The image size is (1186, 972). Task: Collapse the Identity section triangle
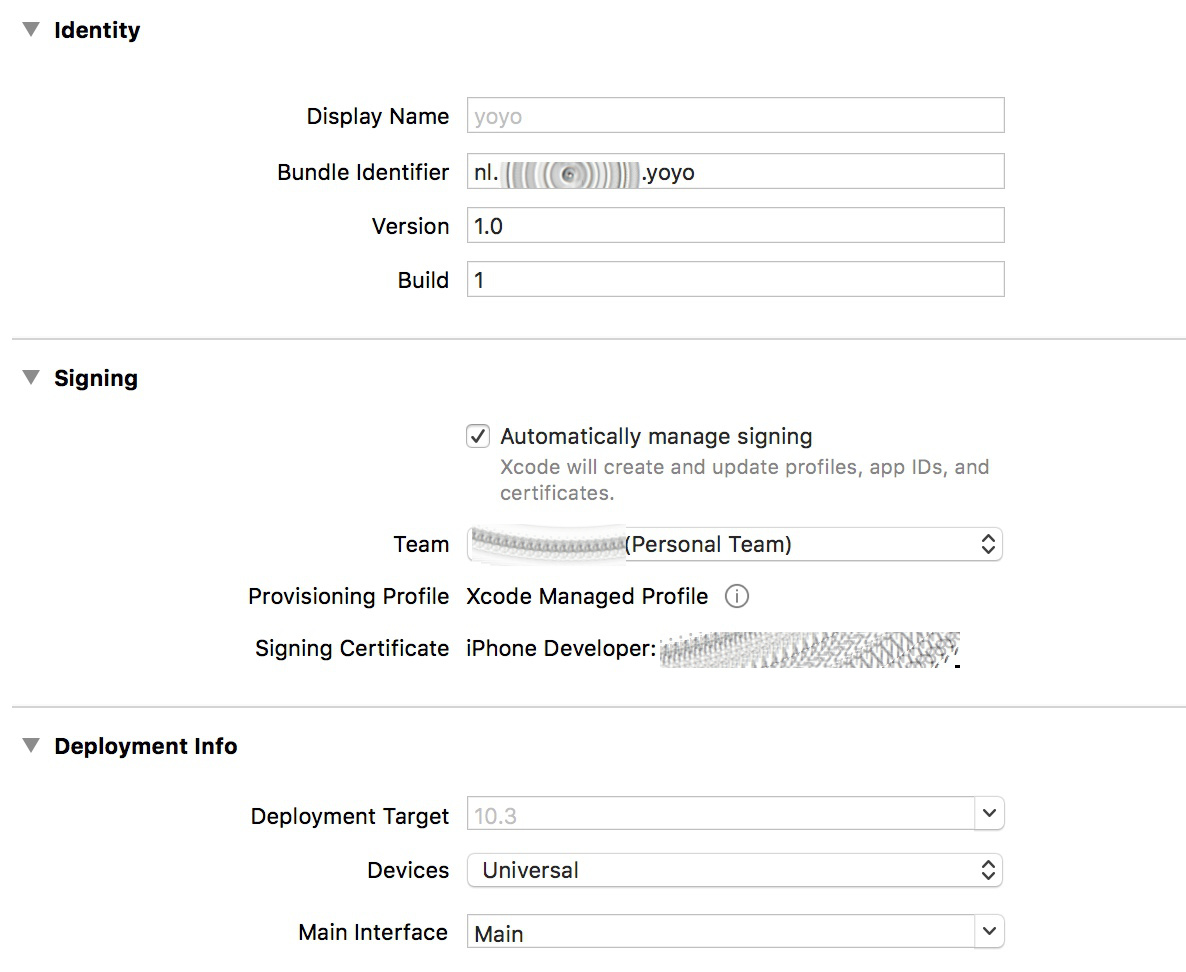[x=32, y=30]
